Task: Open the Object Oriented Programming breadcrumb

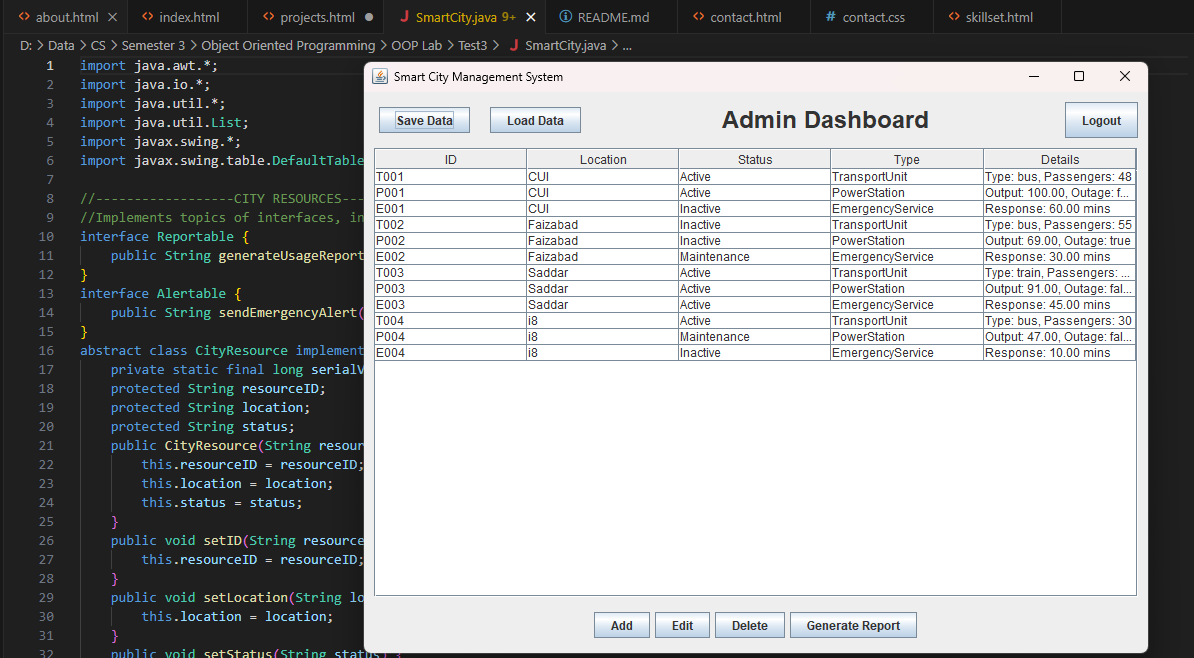Action: point(289,46)
